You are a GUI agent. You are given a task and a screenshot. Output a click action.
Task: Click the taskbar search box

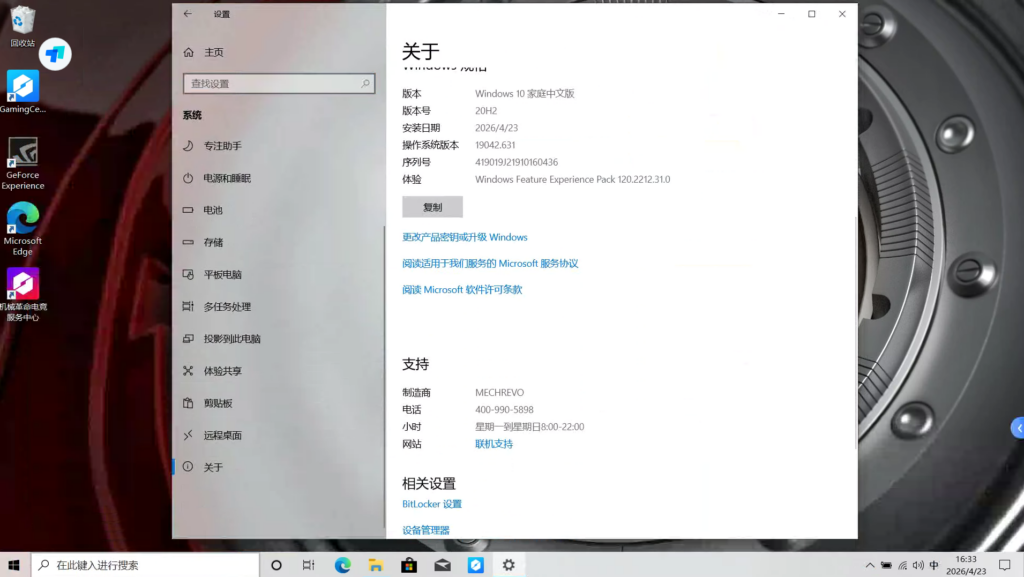point(145,565)
